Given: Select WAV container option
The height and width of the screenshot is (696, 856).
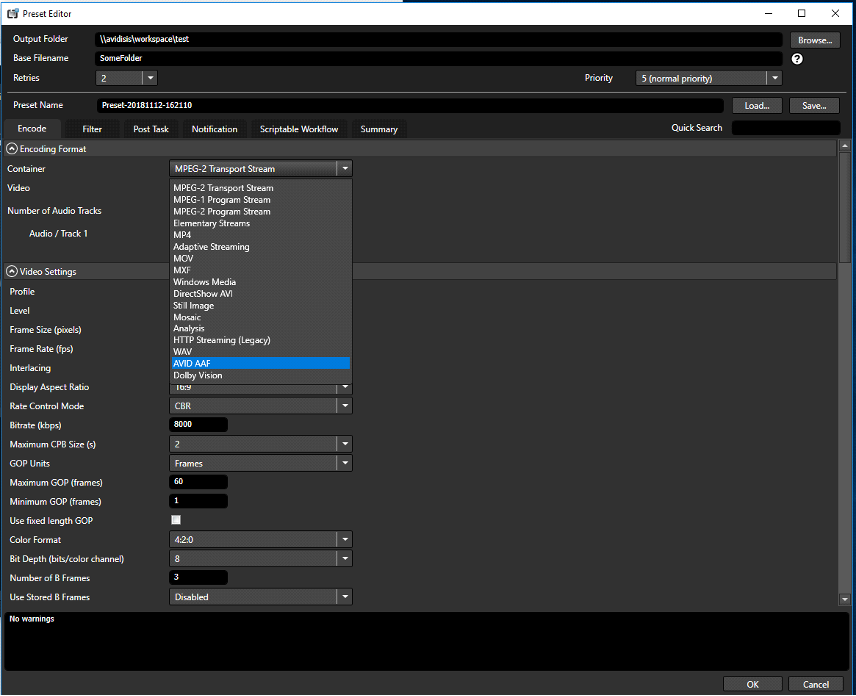Looking at the screenshot, I should pyautogui.click(x=261, y=352).
